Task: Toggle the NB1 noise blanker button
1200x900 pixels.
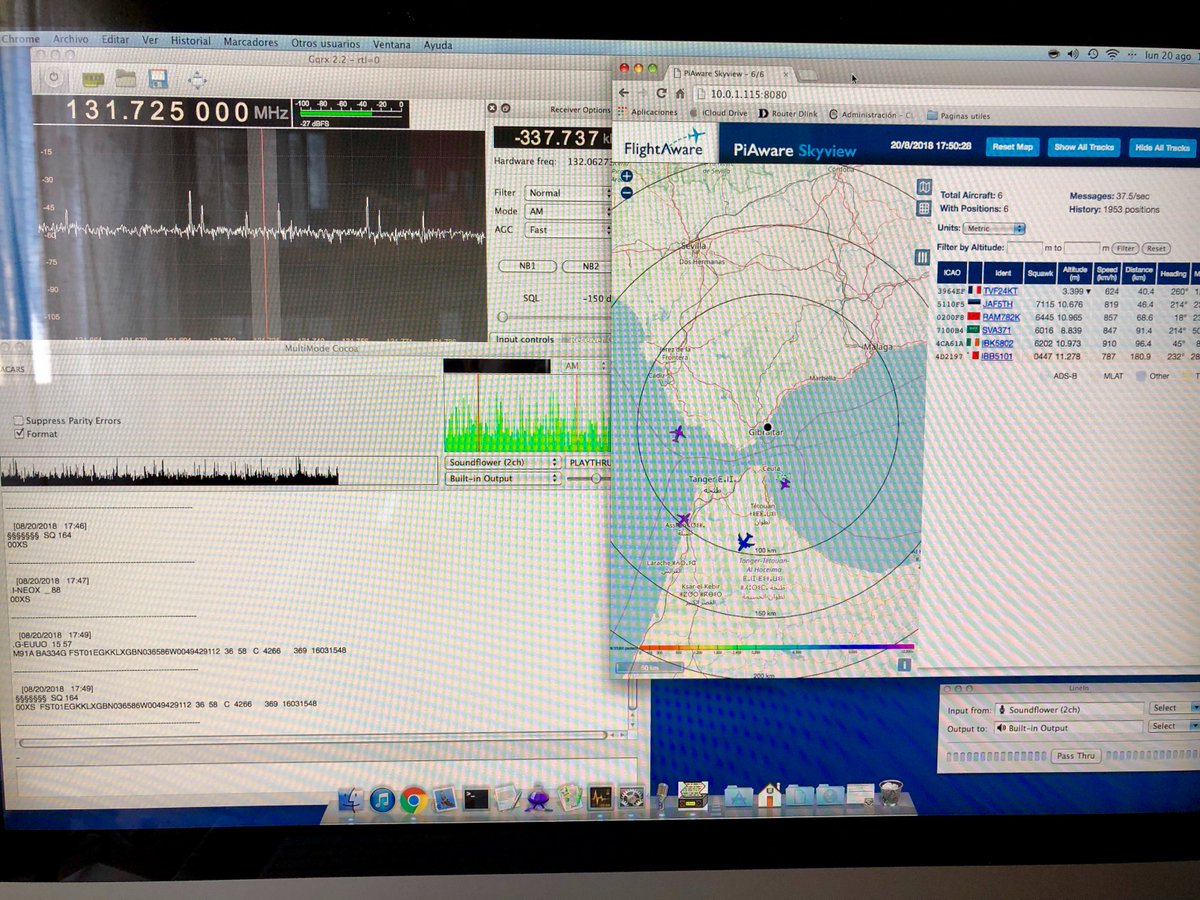Action: [x=526, y=267]
